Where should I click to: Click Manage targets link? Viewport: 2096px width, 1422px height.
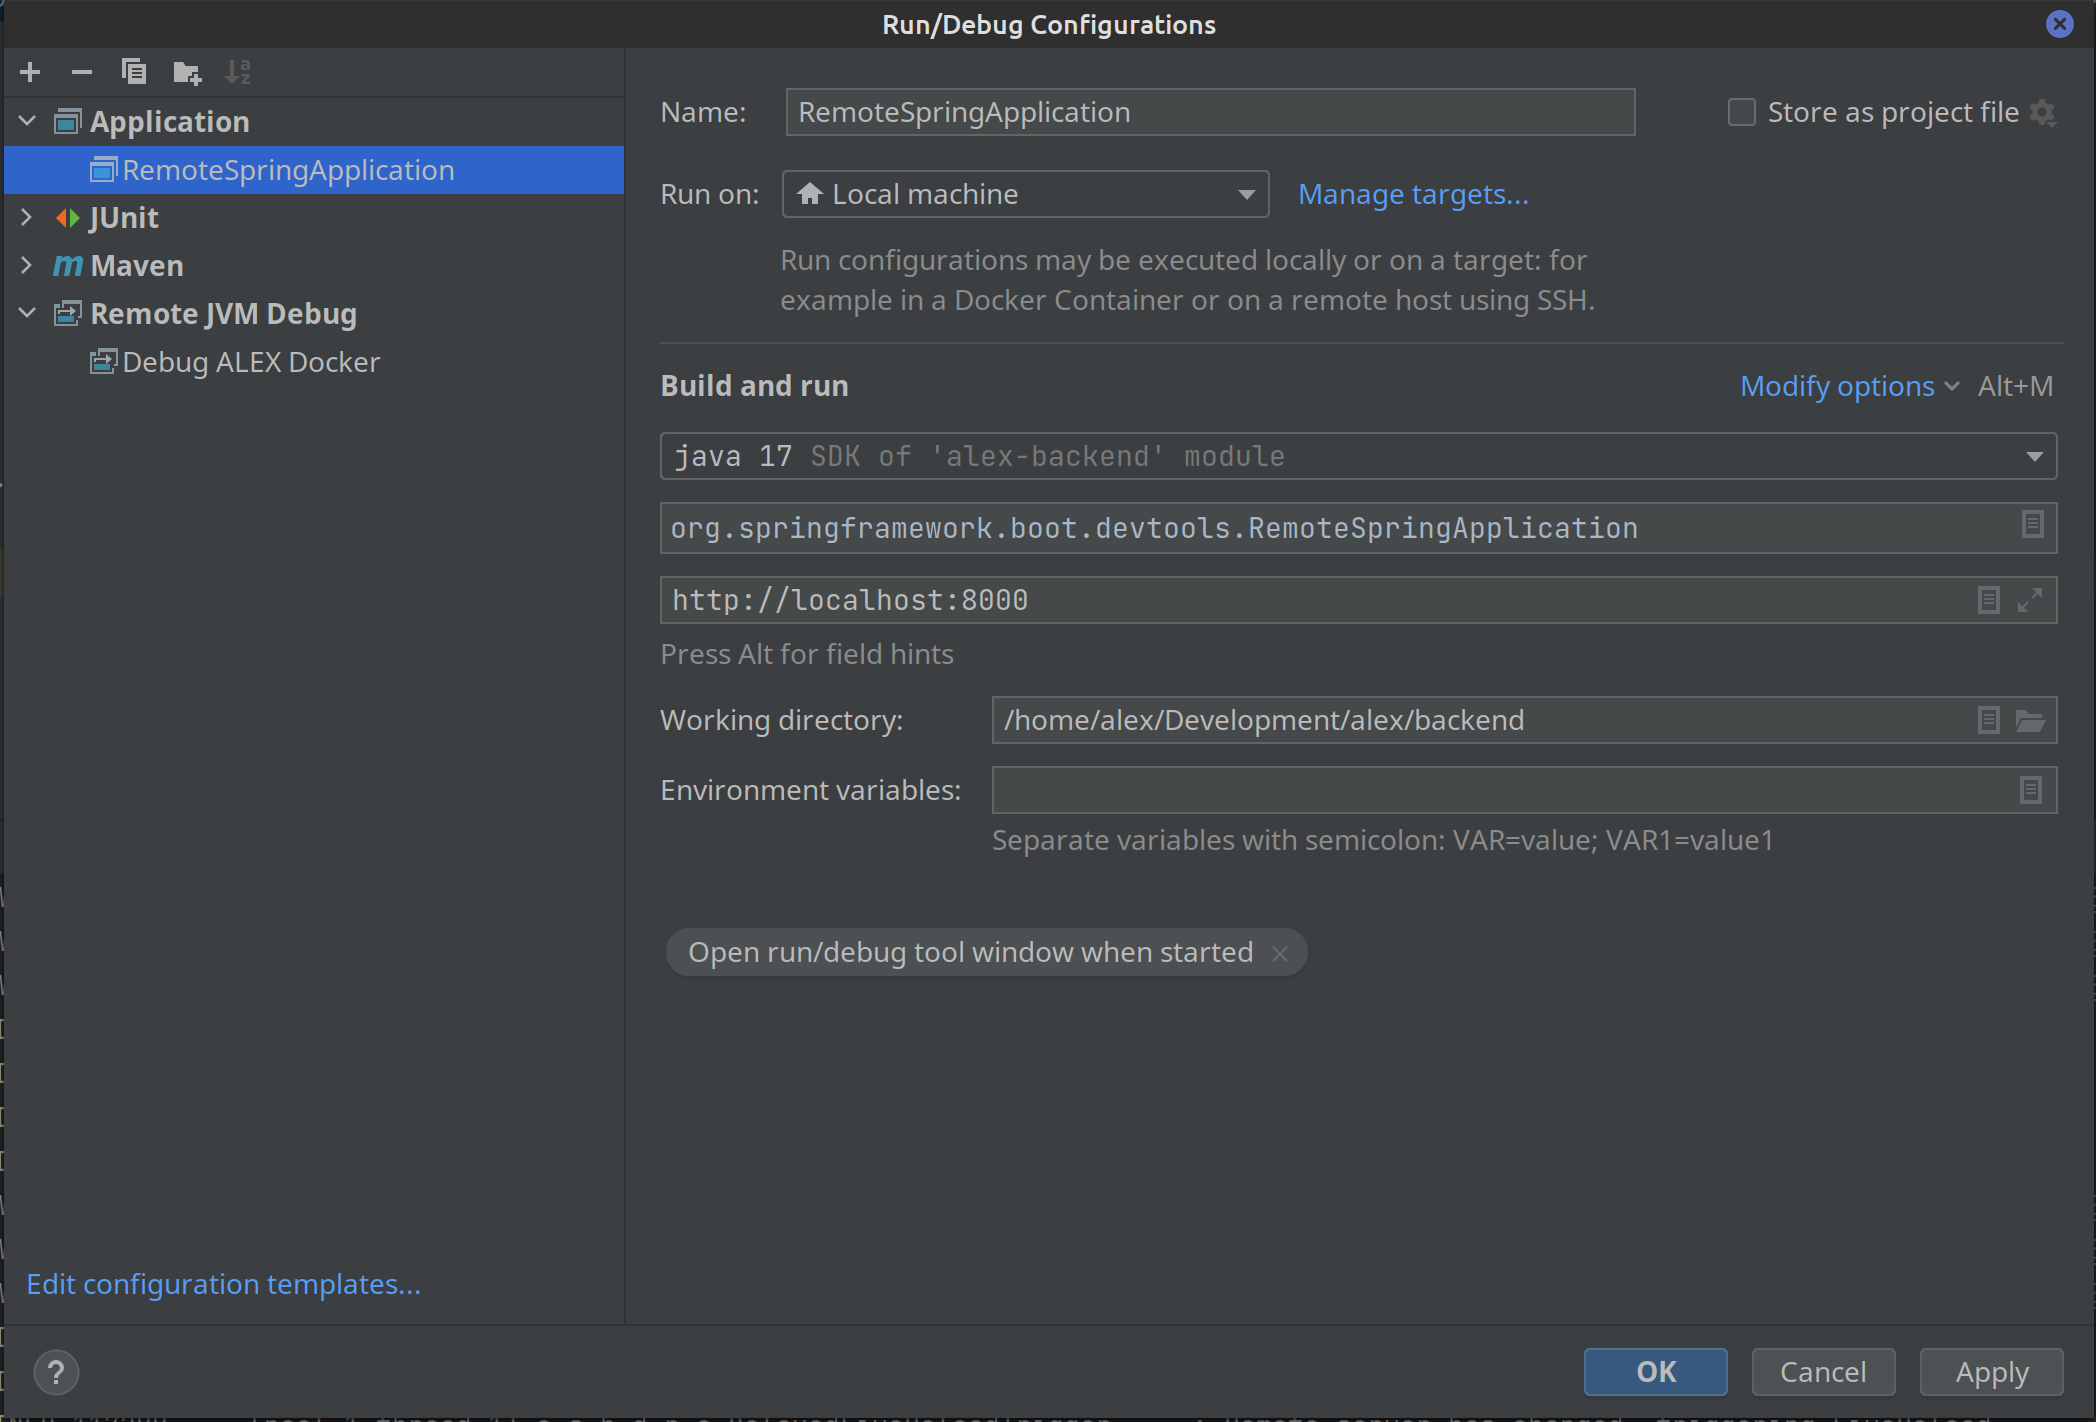(1411, 194)
